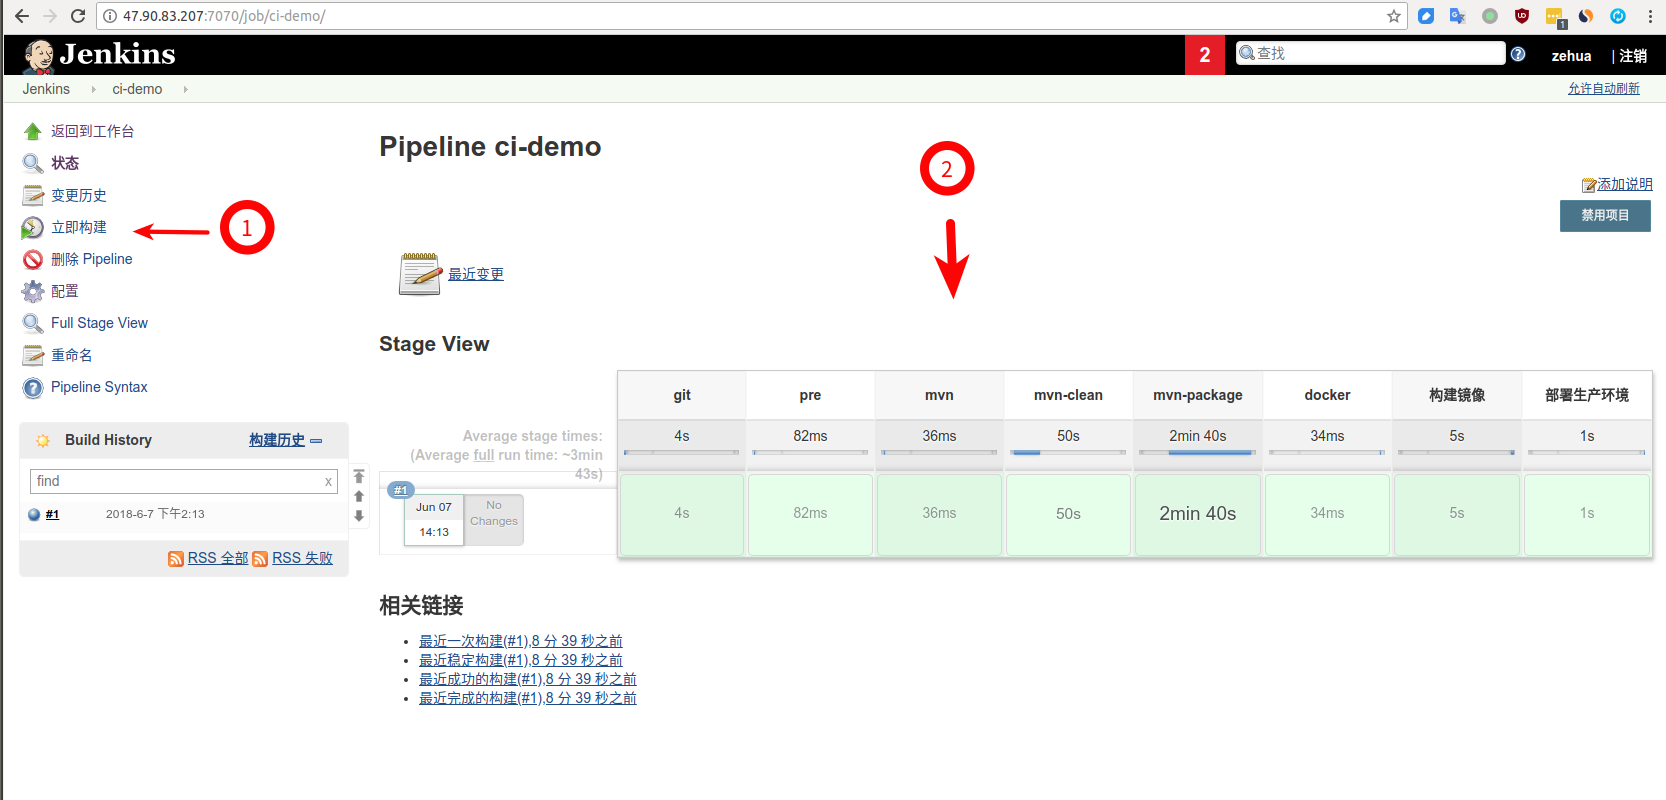Clear the find field with x
Viewport: 1666px width, 800px height.
point(328,482)
